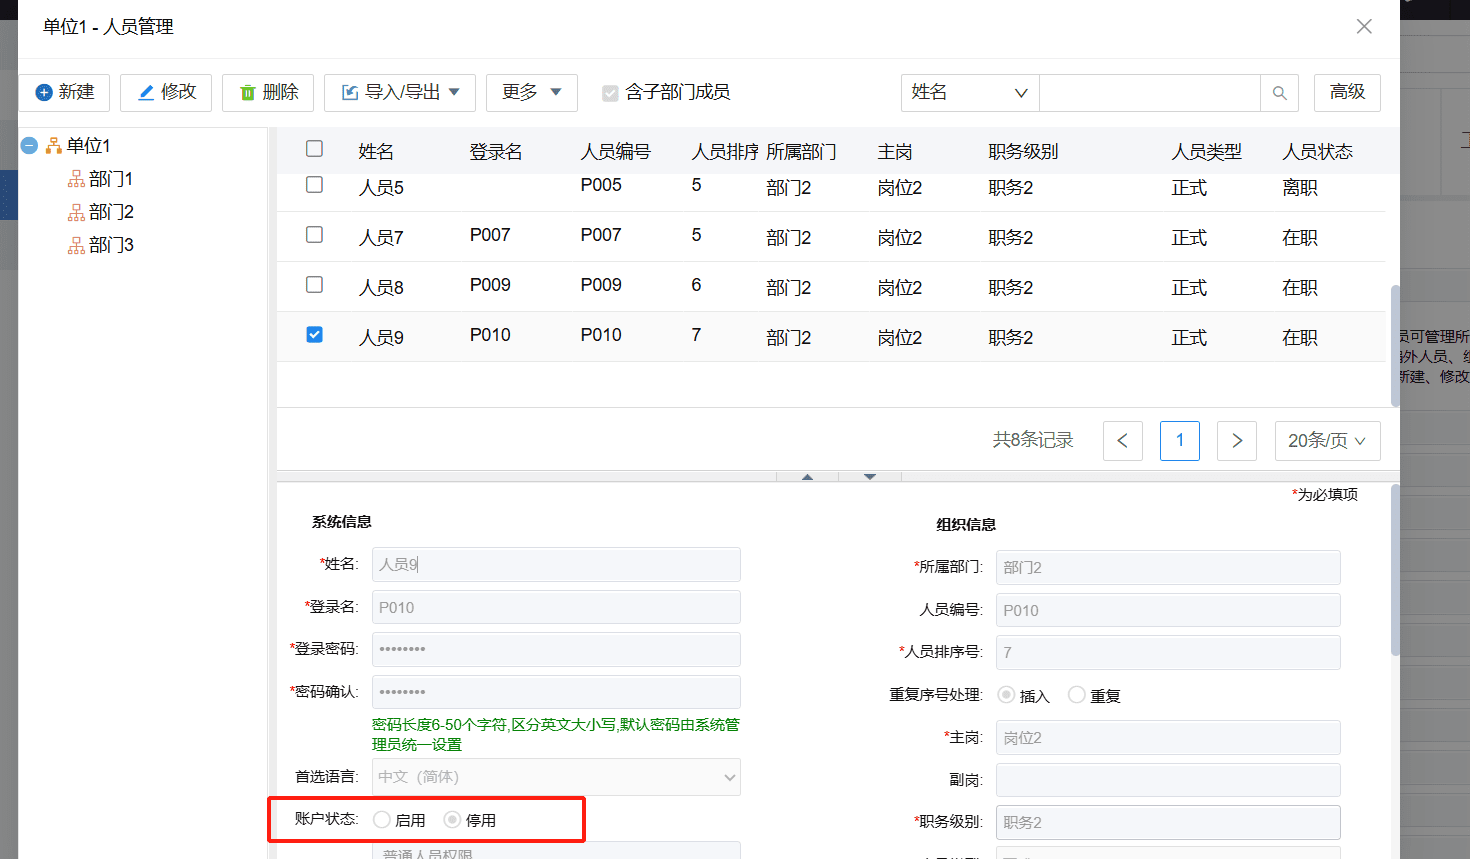The height and width of the screenshot is (859, 1470).
Task: Select 启用 account status radio
Action: pyautogui.click(x=382, y=819)
